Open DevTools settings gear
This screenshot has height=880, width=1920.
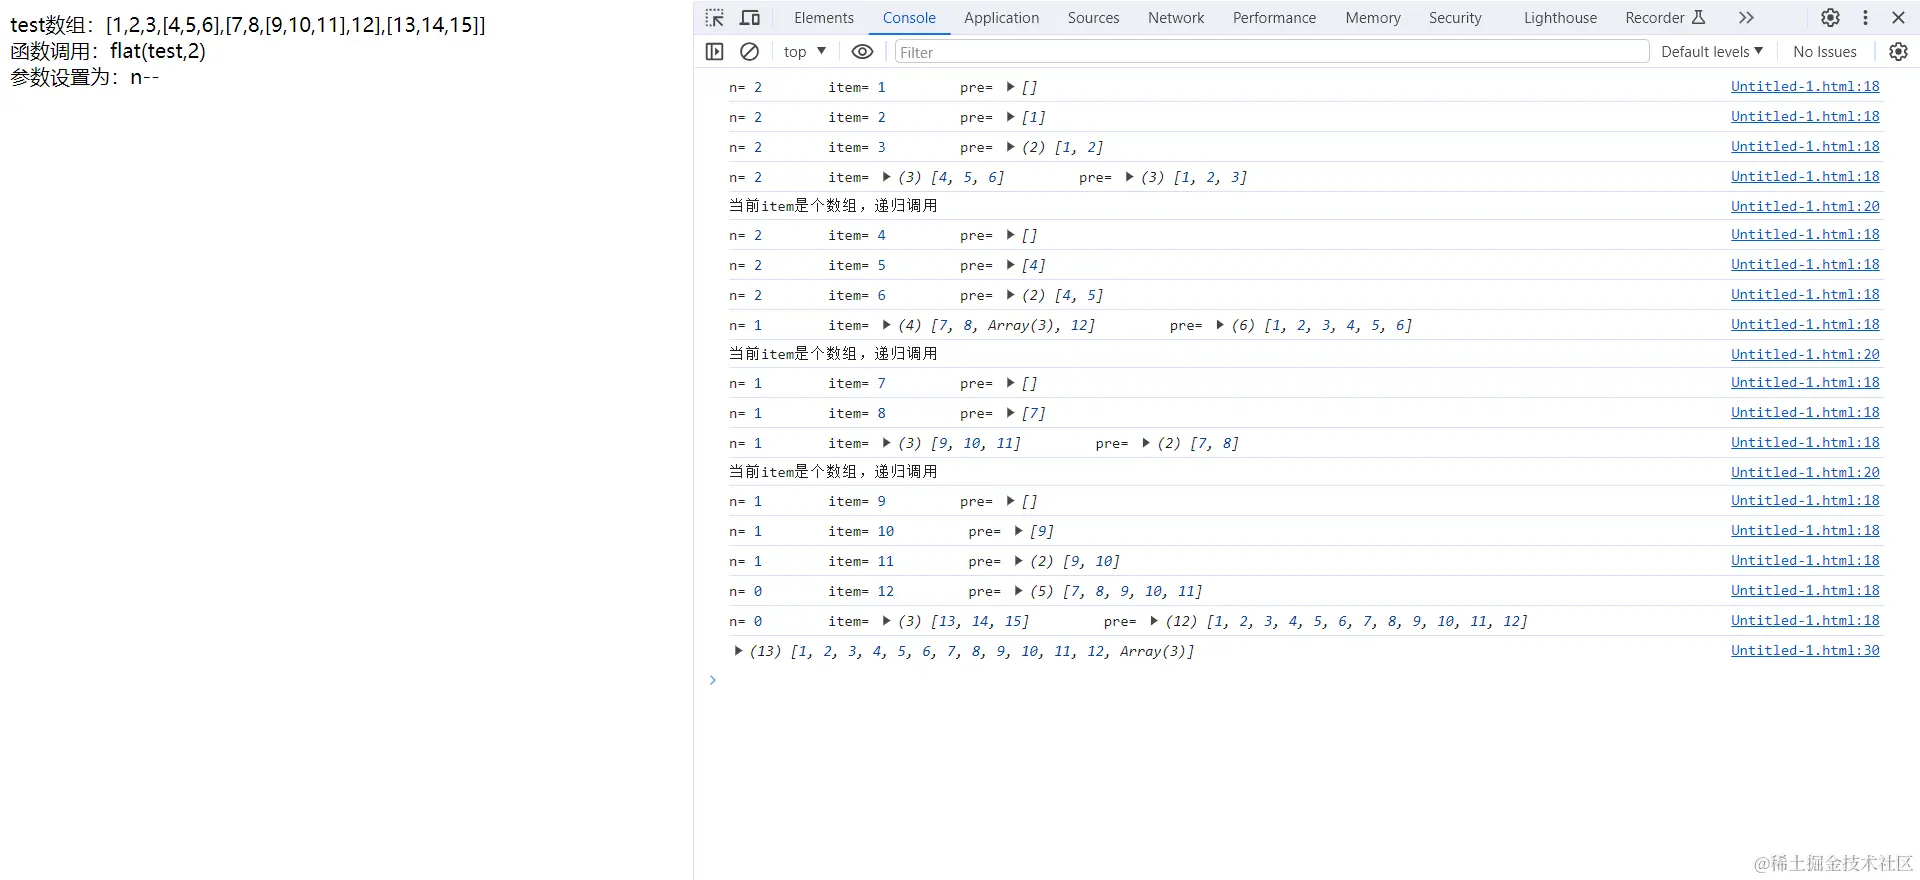(1830, 18)
